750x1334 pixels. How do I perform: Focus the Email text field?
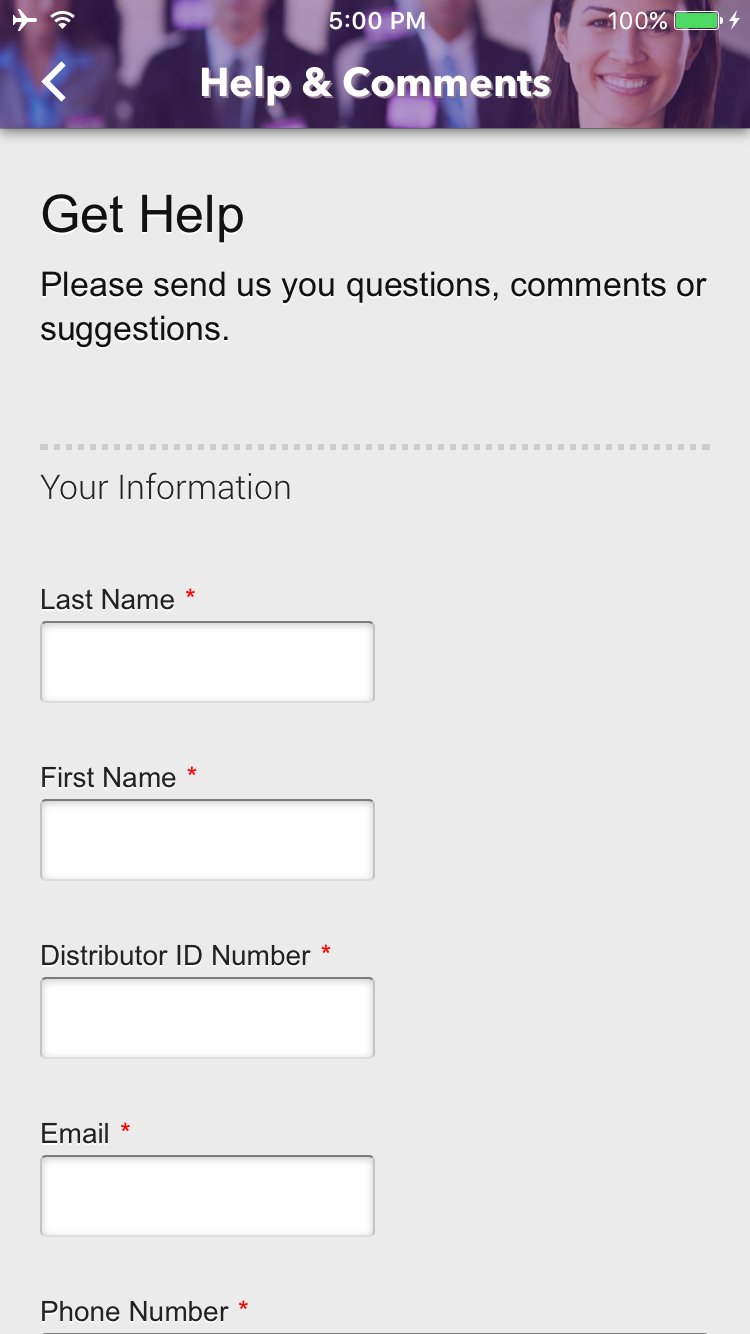pyautogui.click(x=207, y=1195)
